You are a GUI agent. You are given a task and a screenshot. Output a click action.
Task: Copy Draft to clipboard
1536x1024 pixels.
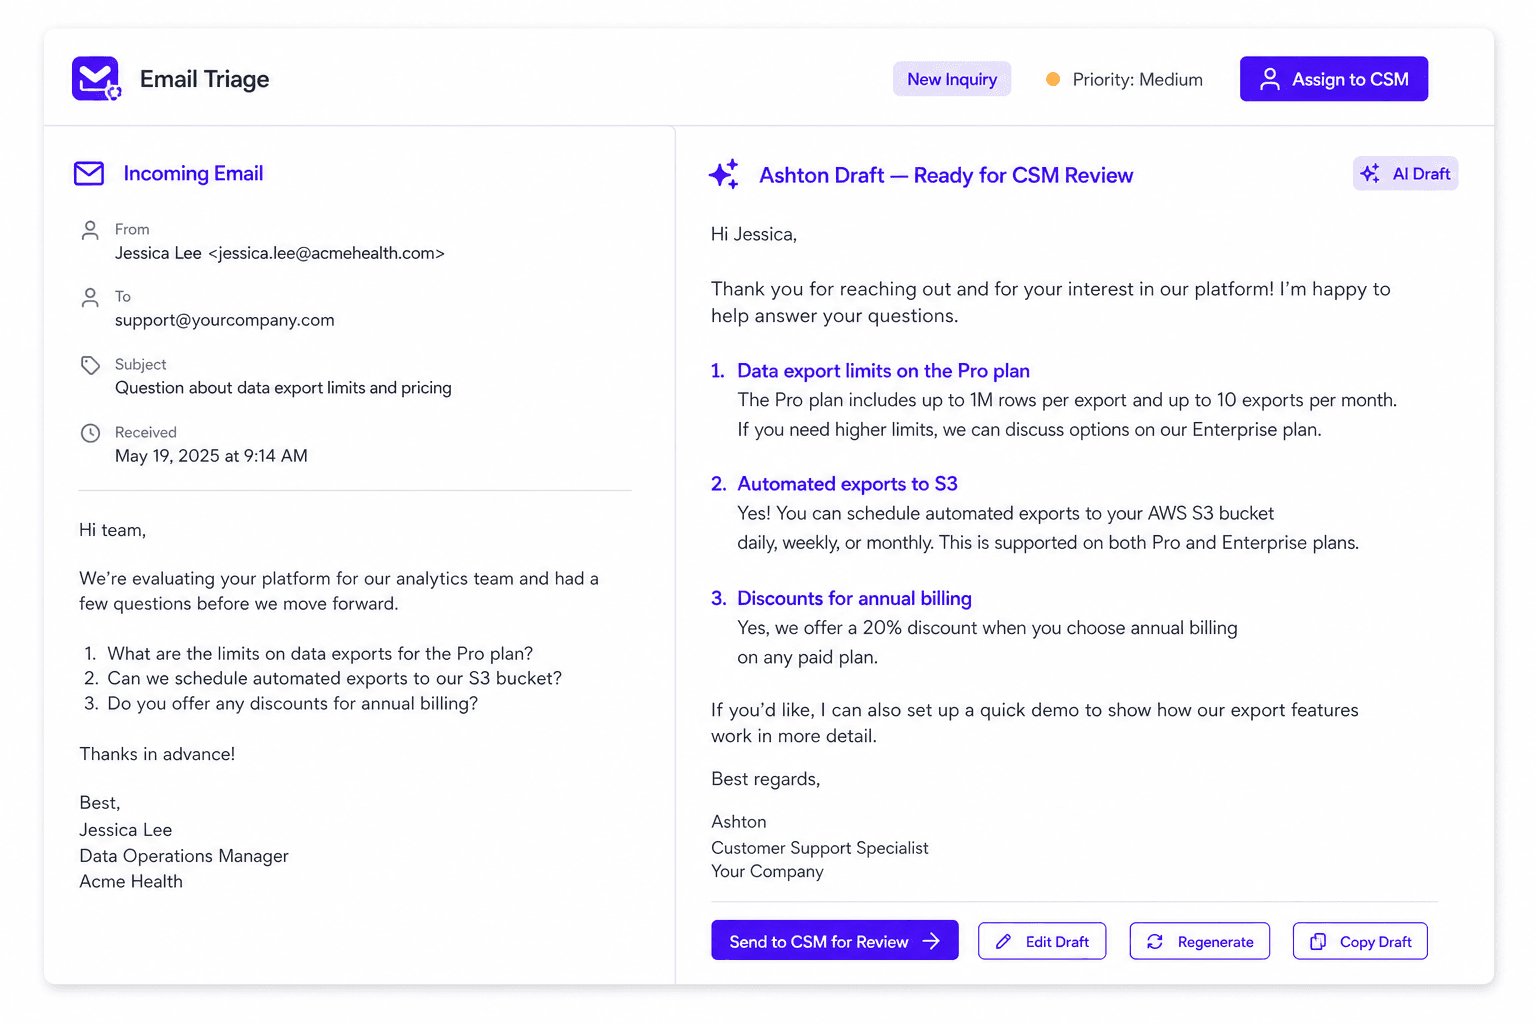[1360, 941]
